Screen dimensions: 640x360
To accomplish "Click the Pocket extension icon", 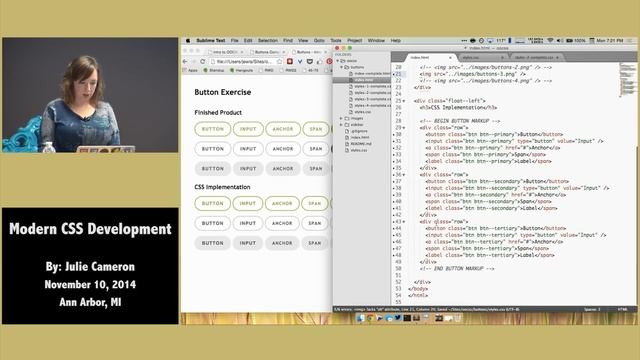I will coord(310,61).
